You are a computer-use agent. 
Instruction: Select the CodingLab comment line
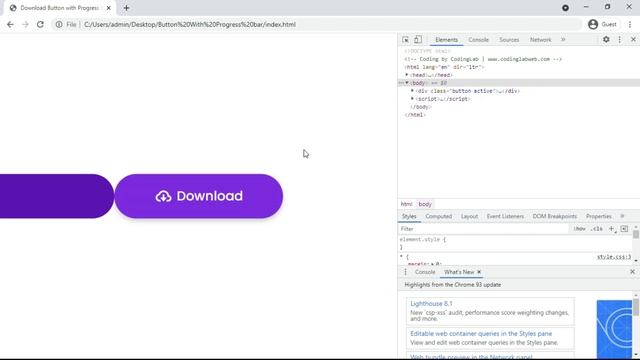coord(483,59)
